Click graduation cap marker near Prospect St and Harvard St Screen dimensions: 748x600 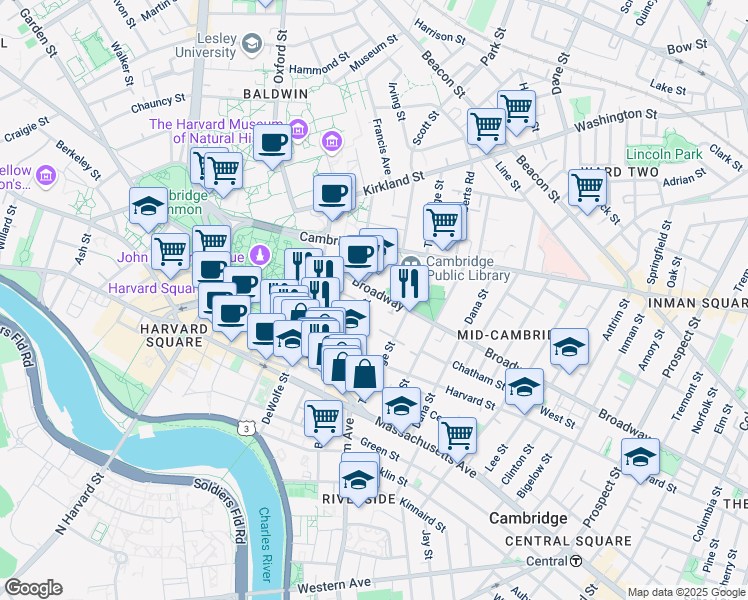[641, 460]
